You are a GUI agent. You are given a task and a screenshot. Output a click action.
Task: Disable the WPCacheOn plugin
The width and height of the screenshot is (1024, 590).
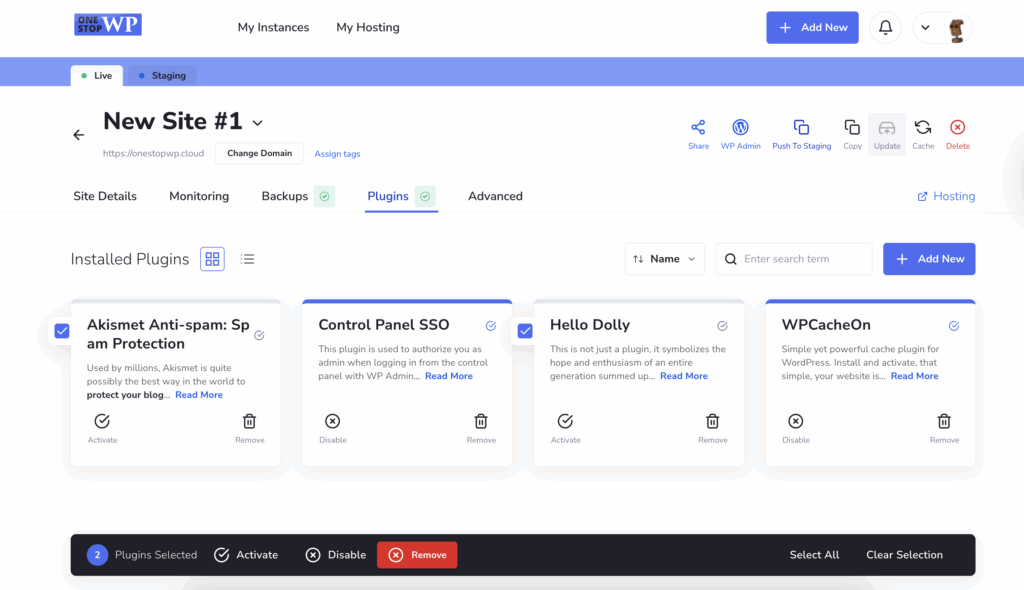[795, 428]
